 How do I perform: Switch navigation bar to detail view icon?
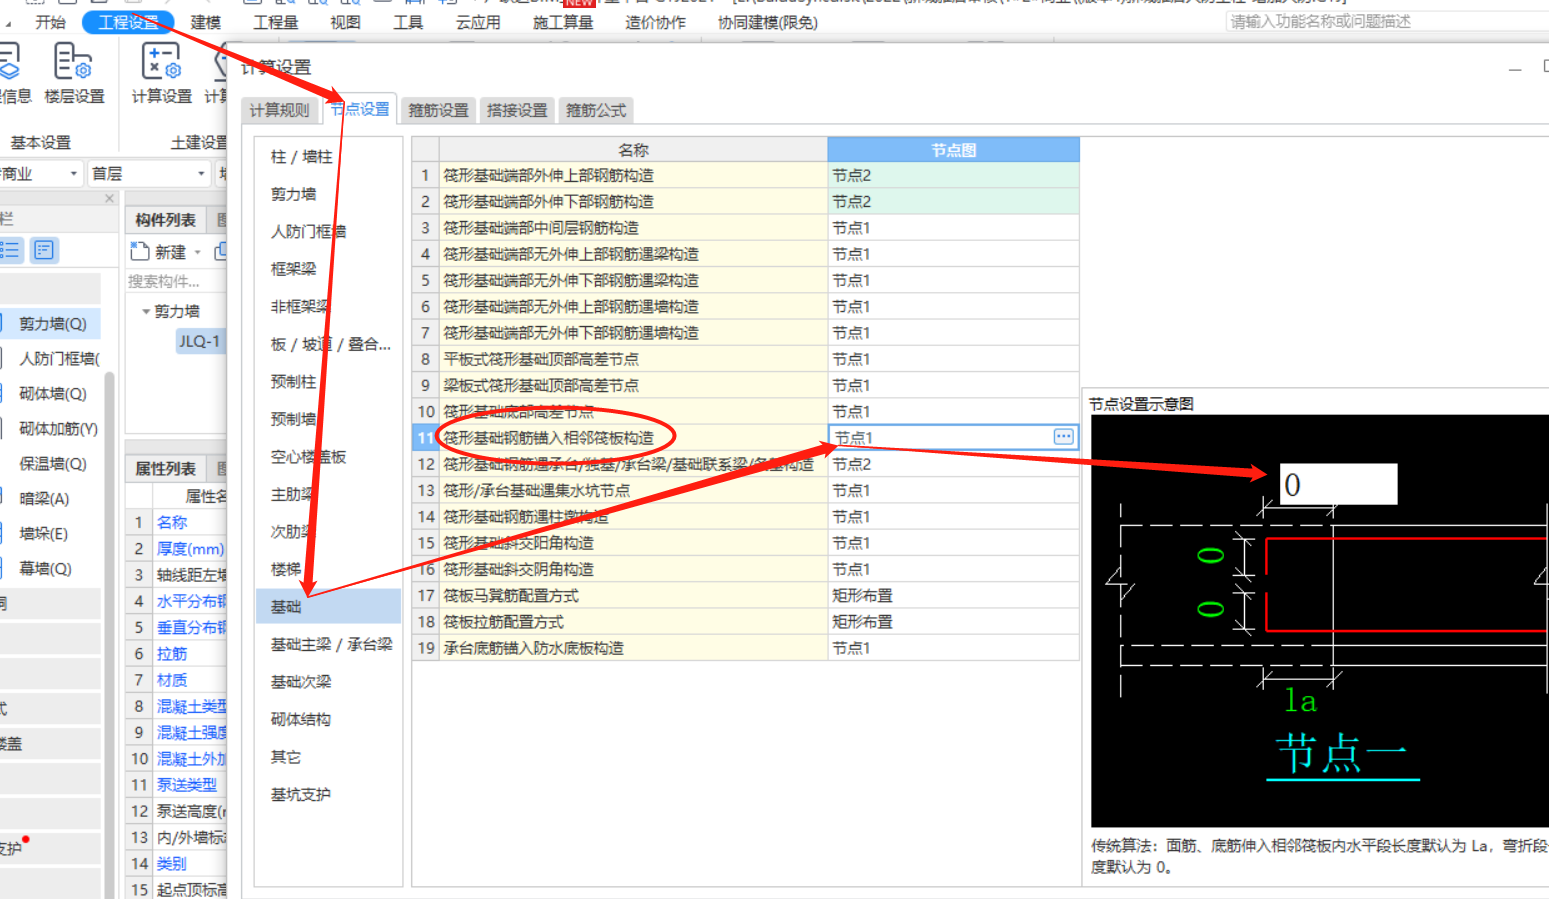(x=44, y=250)
